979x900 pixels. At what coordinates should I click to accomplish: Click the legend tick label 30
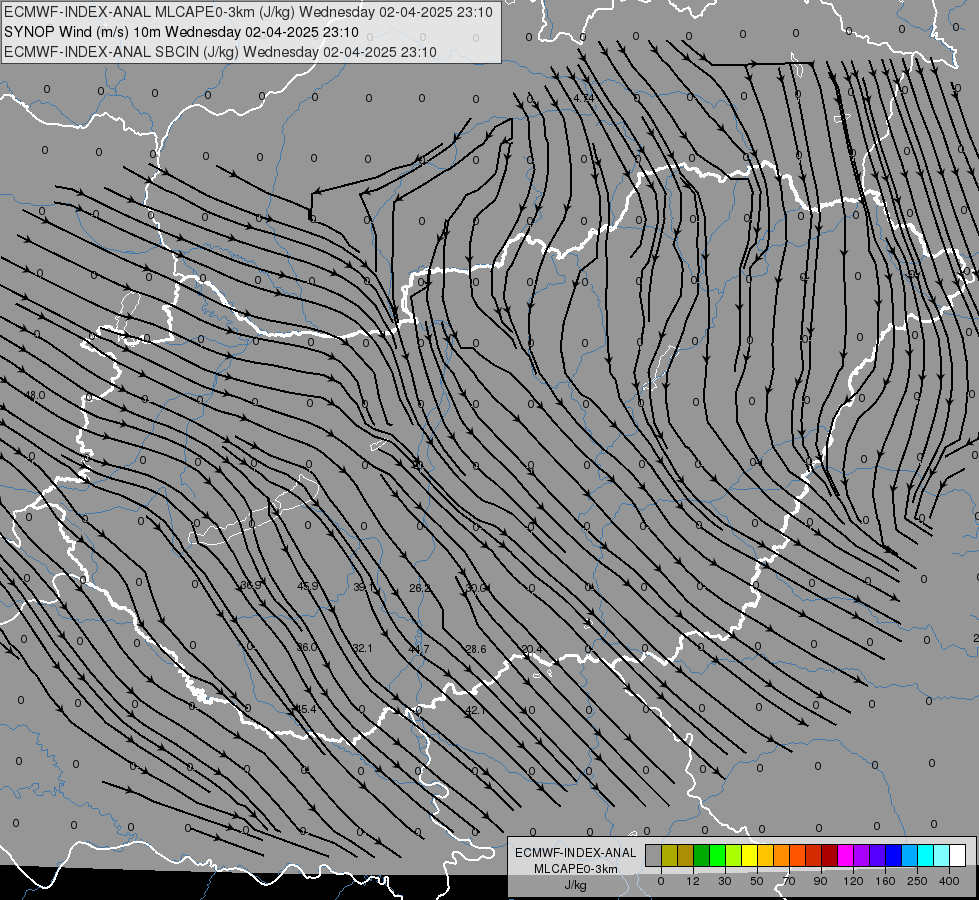pos(725,881)
